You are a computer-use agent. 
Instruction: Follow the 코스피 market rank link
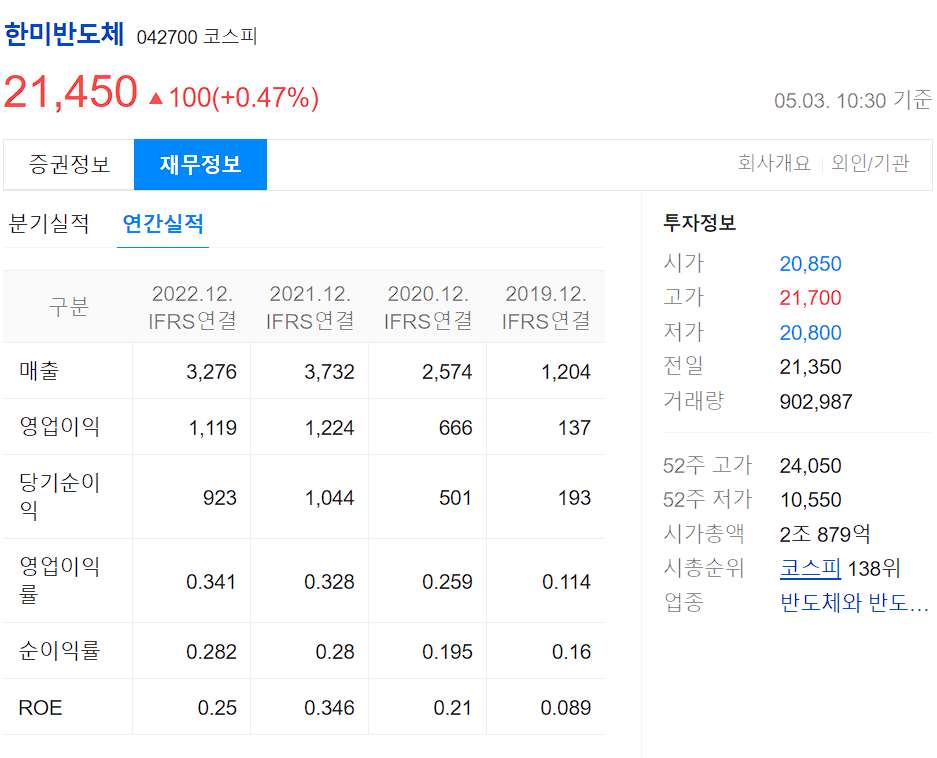(810, 568)
